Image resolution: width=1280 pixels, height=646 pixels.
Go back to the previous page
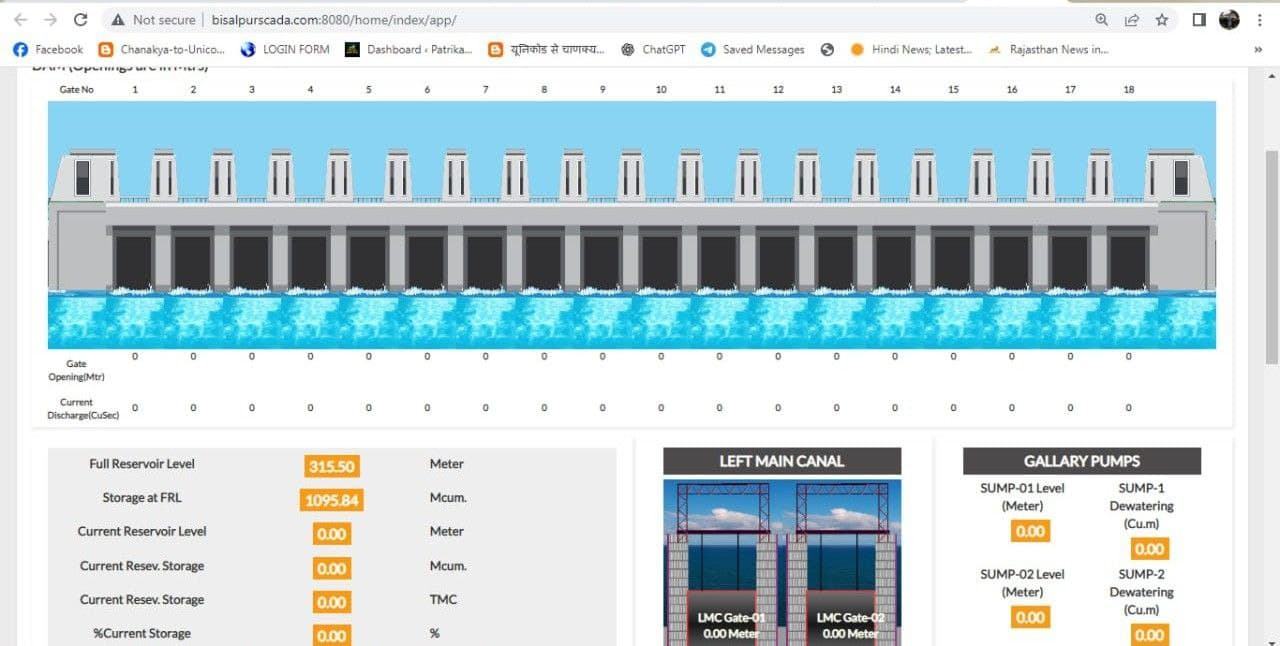pyautogui.click(x=21, y=20)
